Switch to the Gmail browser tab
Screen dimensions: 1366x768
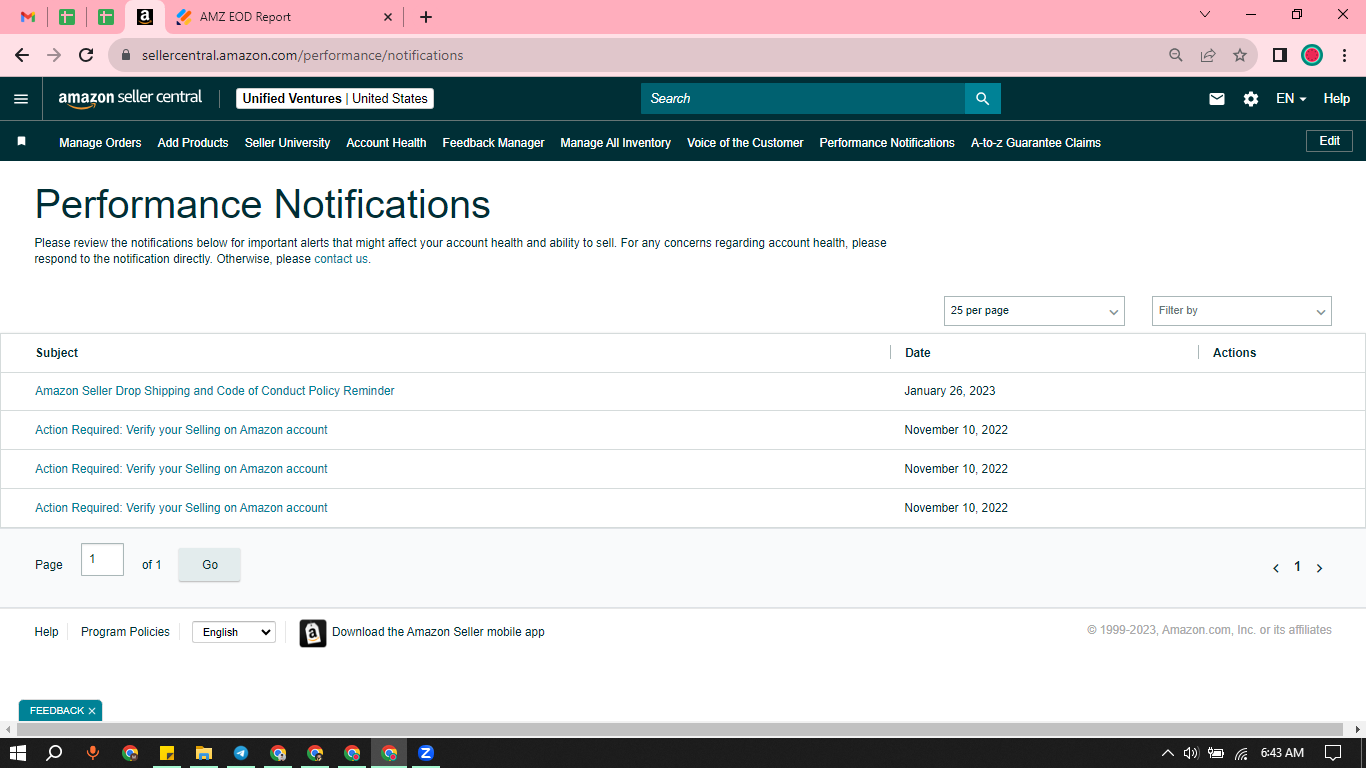click(28, 17)
